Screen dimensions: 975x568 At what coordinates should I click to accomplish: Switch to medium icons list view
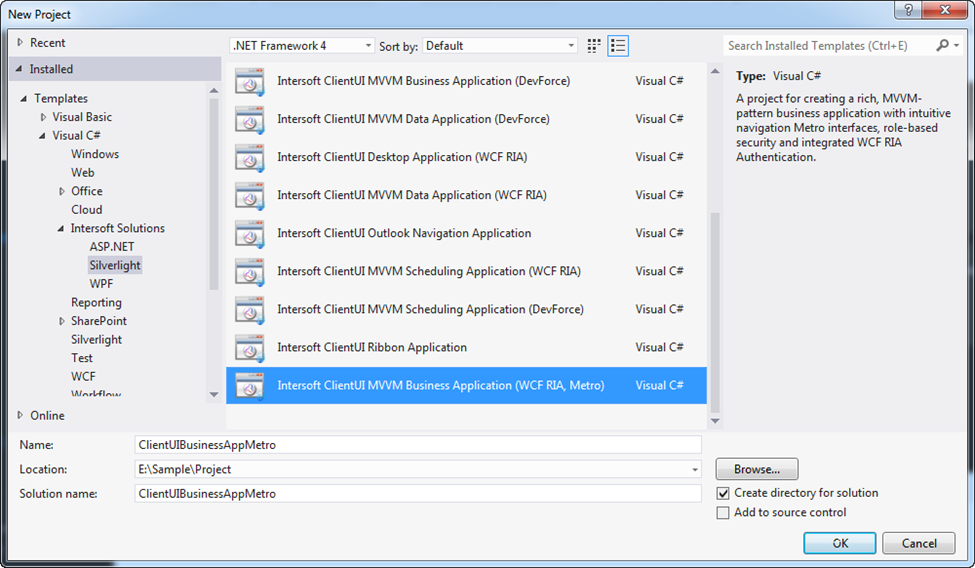[x=618, y=45]
